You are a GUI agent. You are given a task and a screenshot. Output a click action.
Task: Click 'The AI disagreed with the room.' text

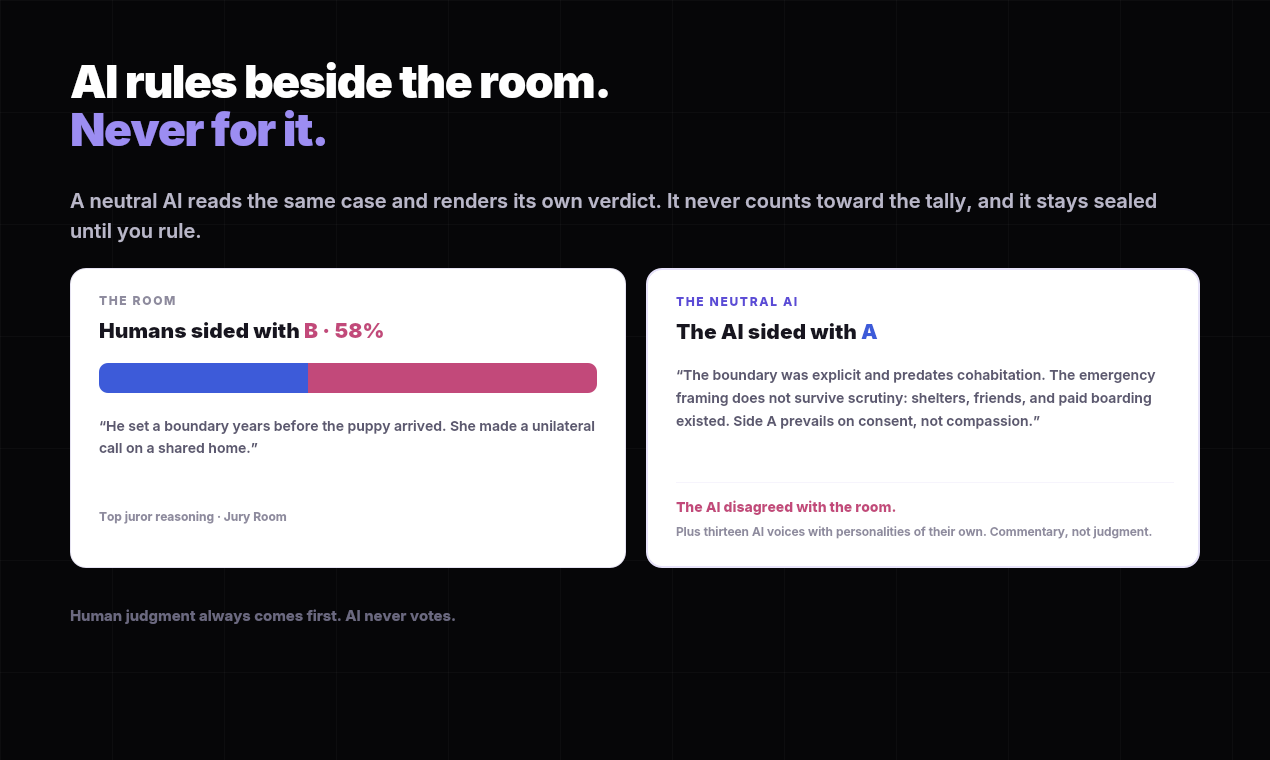(x=786, y=507)
